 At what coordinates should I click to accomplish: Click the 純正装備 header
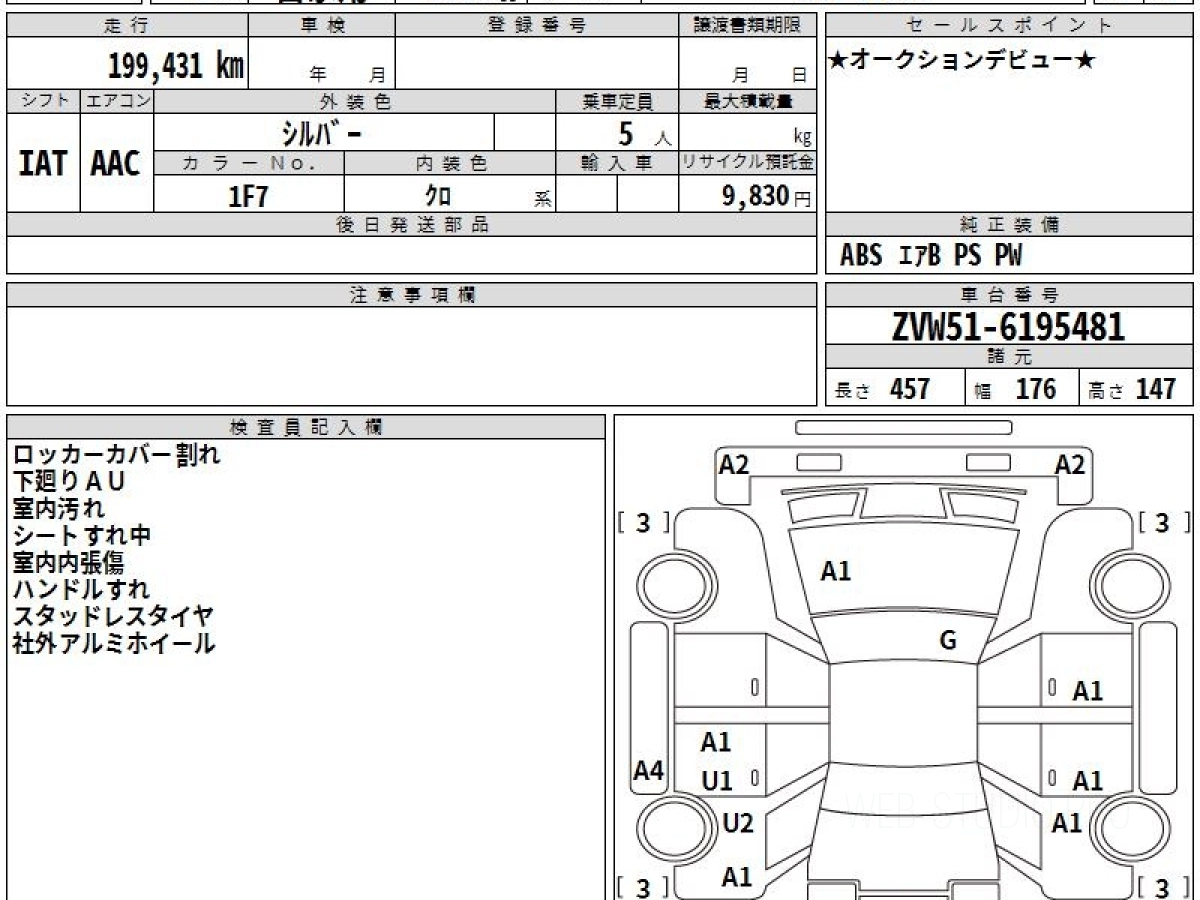click(x=1009, y=225)
